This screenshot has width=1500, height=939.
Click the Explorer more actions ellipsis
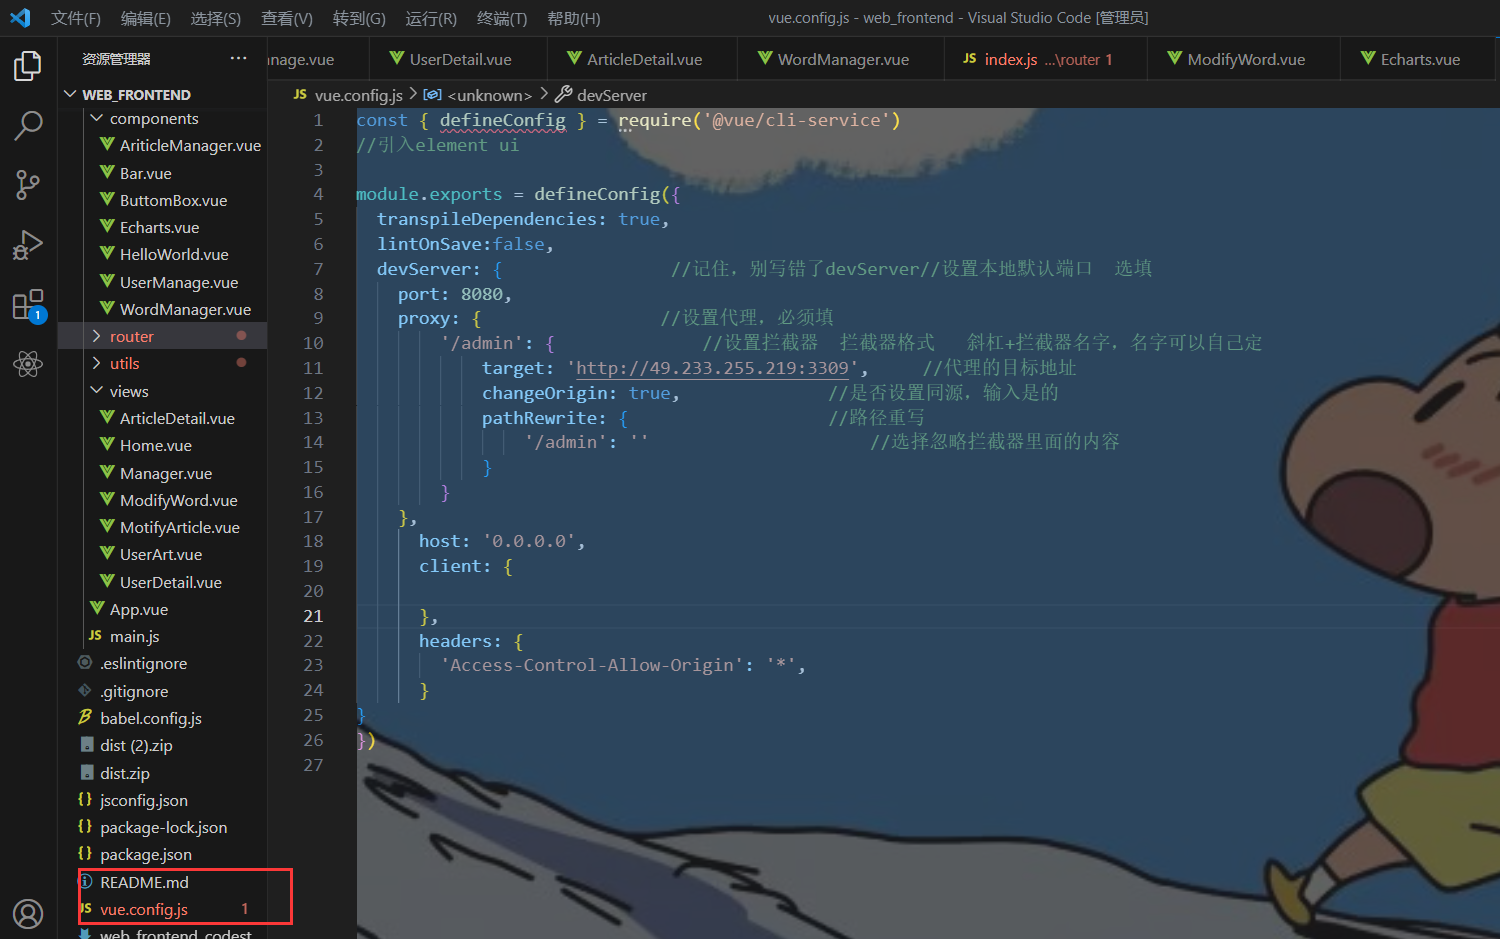click(x=238, y=59)
